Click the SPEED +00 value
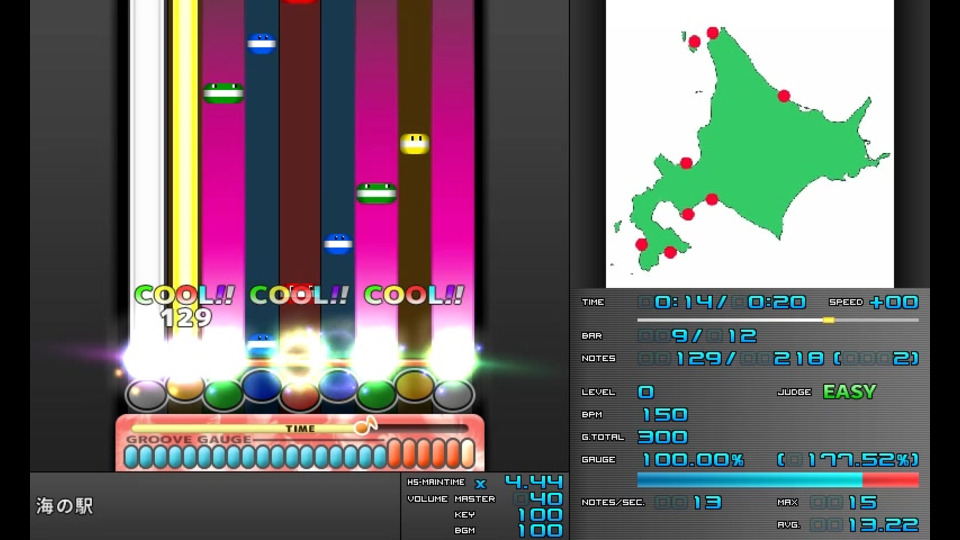This screenshot has height=540, width=960. 894,302
